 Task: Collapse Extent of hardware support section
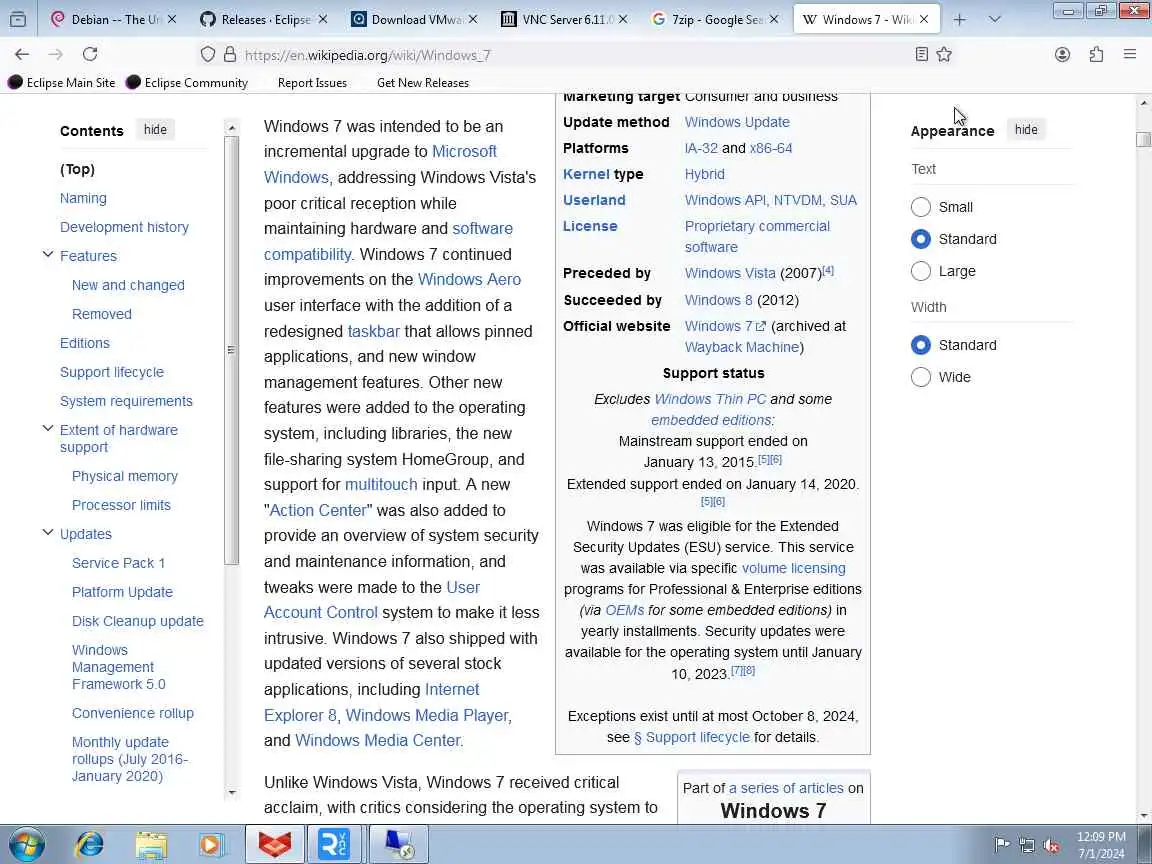(x=48, y=429)
